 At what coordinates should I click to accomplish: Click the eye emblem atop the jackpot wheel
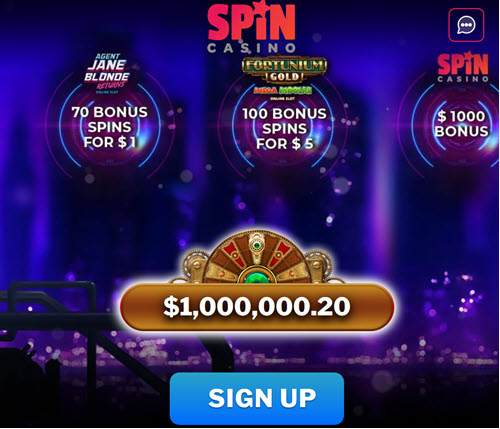coord(257,246)
